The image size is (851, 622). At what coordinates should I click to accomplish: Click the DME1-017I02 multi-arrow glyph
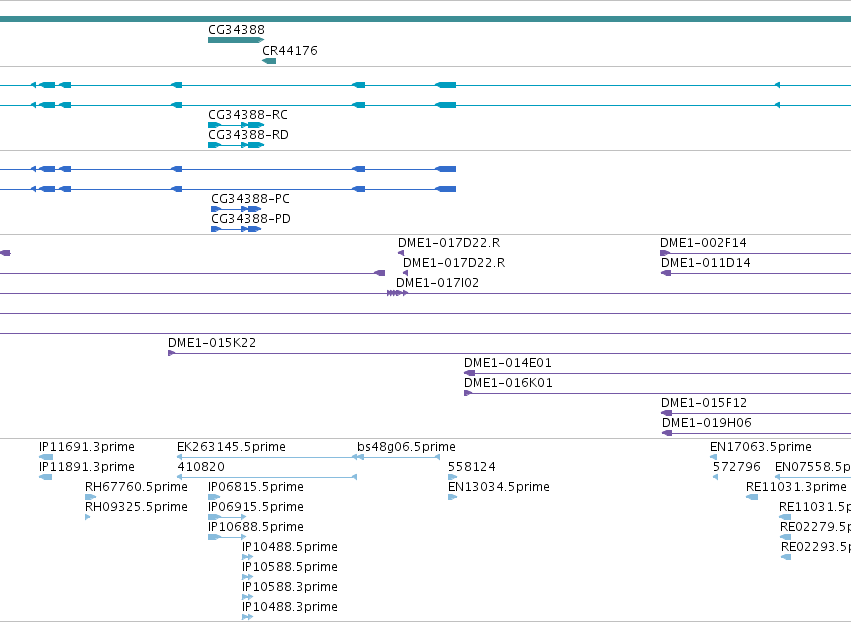click(x=397, y=293)
